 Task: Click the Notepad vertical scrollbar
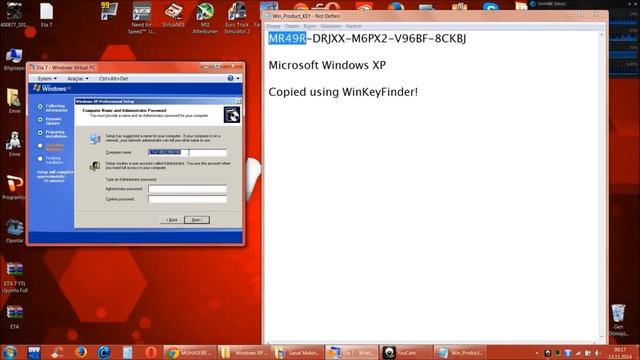[x=601, y=186]
